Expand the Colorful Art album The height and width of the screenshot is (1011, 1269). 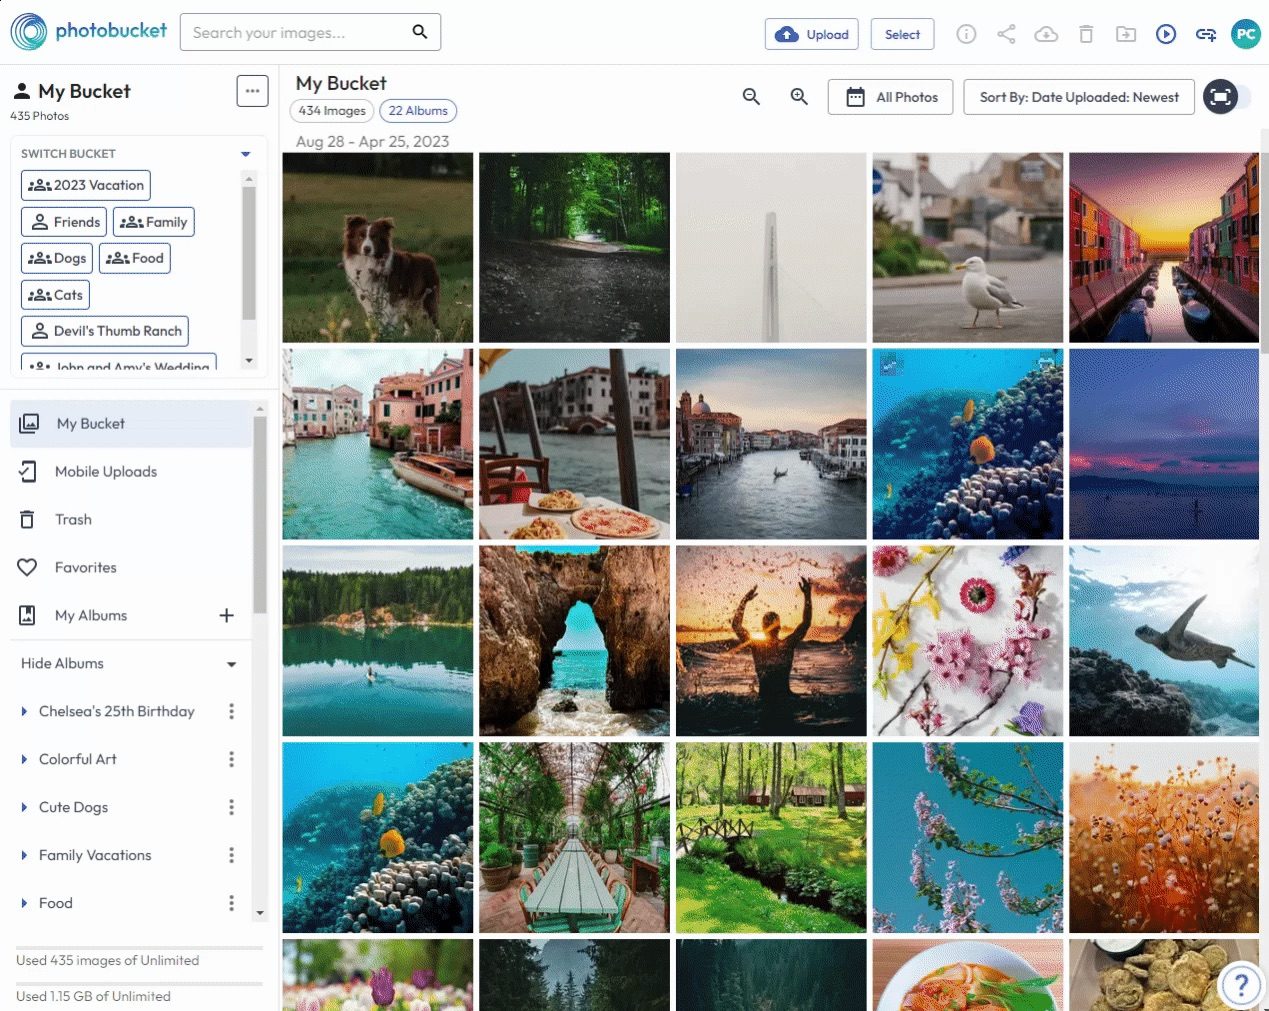point(24,760)
